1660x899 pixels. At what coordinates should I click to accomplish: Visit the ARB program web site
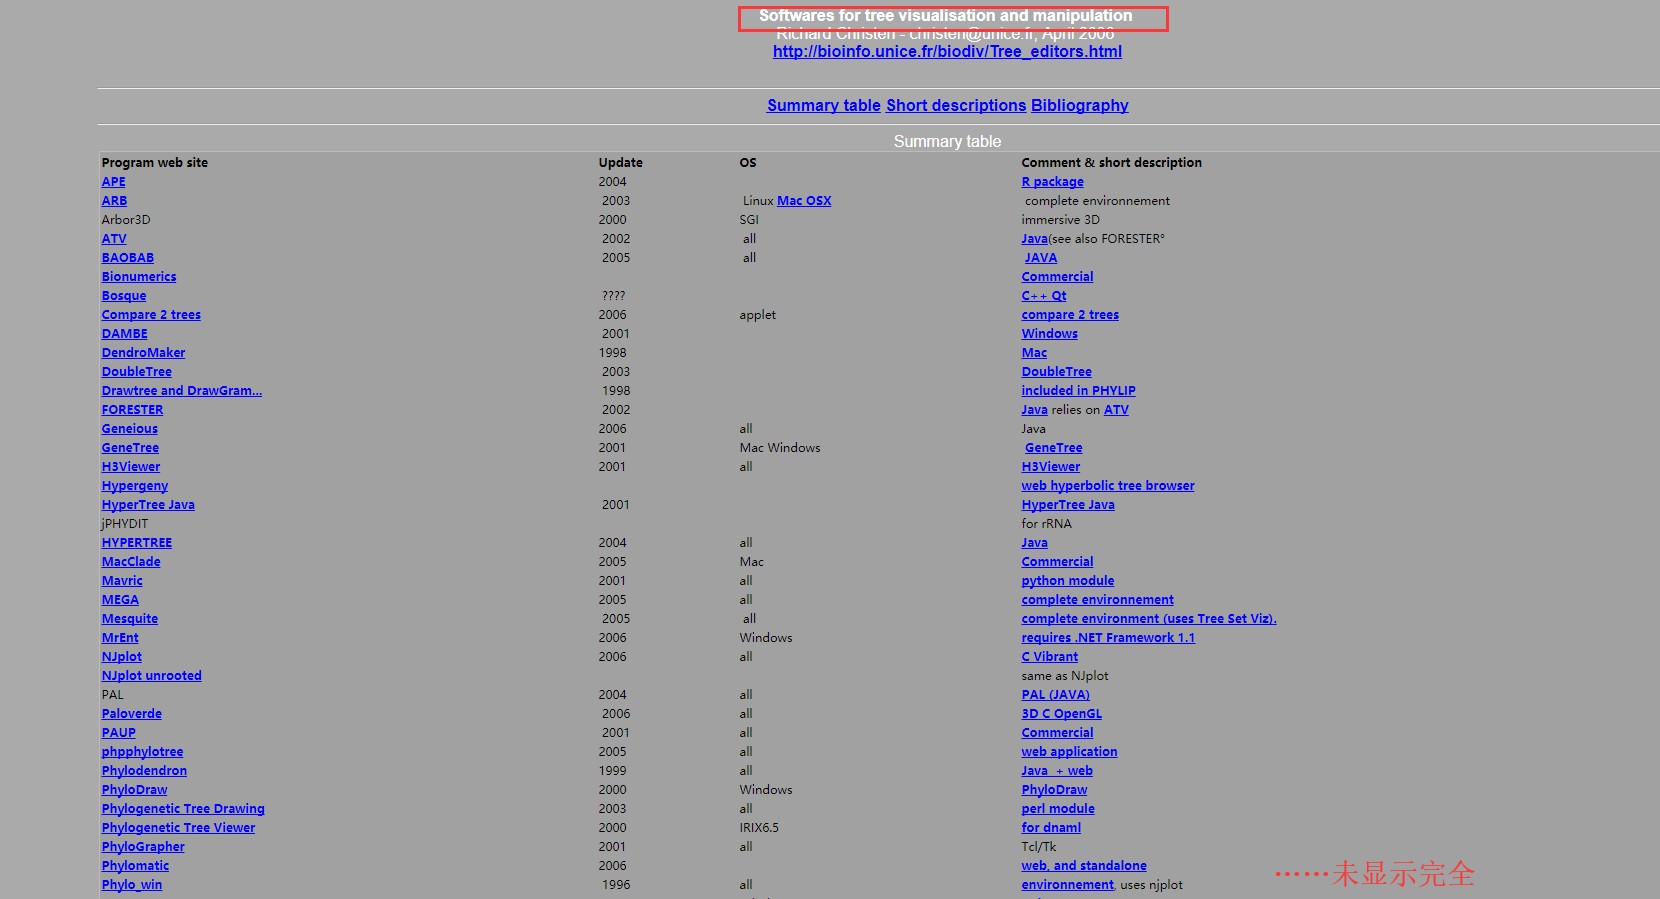click(x=114, y=201)
